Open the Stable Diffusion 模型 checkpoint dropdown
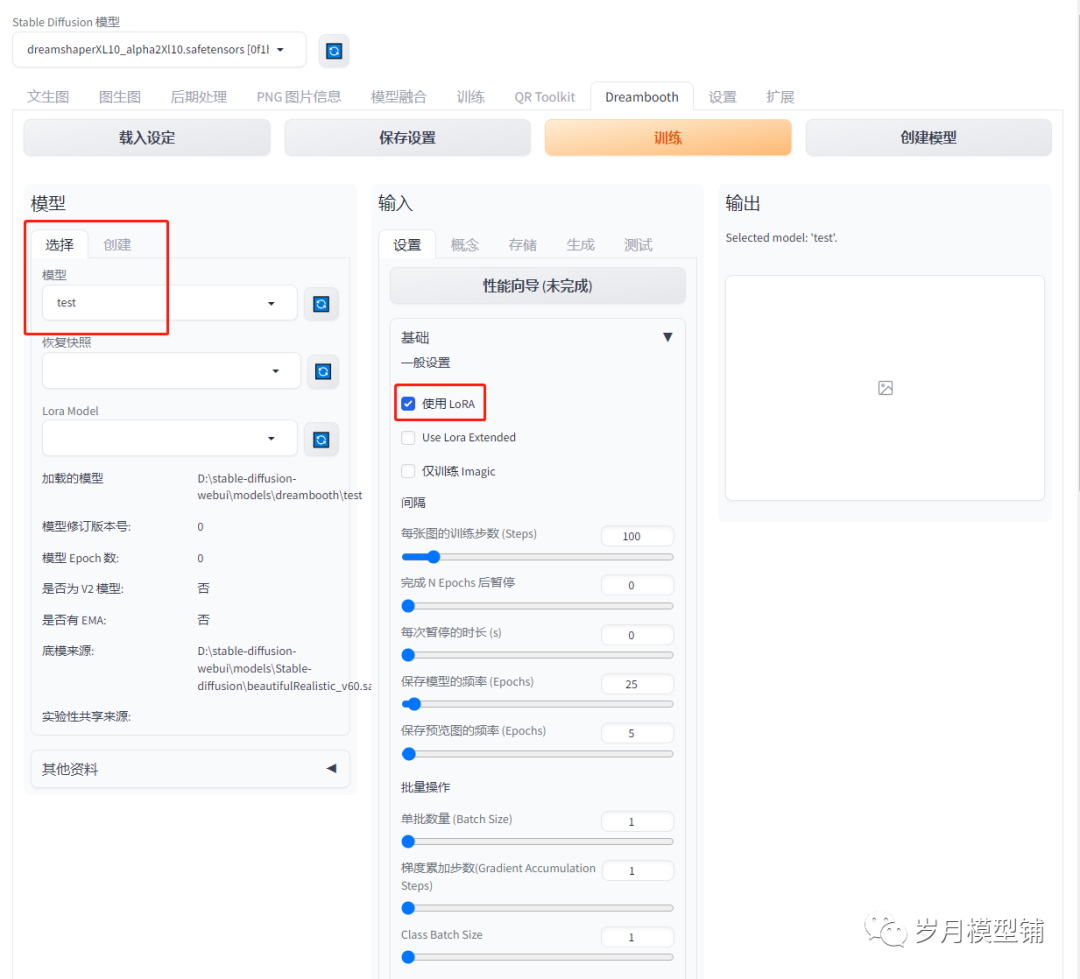This screenshot has width=1080, height=979. 159,50
